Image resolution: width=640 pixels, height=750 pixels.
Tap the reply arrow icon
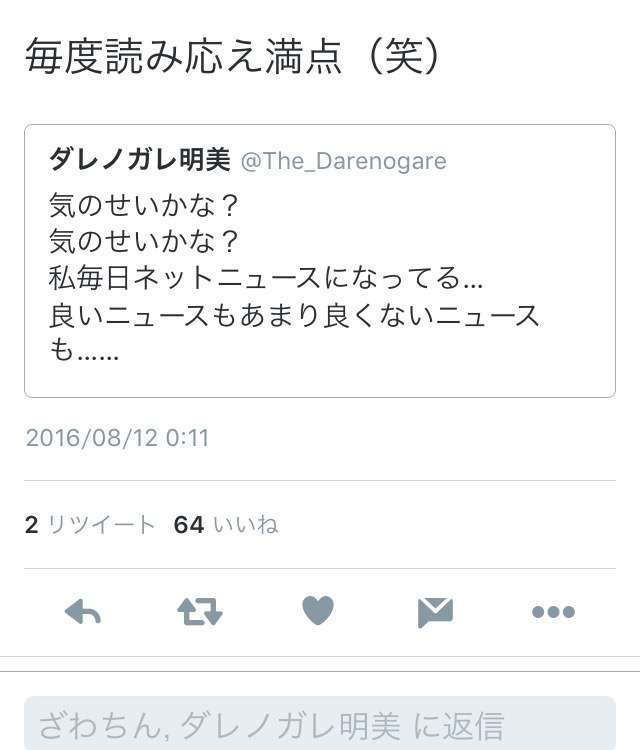83,611
